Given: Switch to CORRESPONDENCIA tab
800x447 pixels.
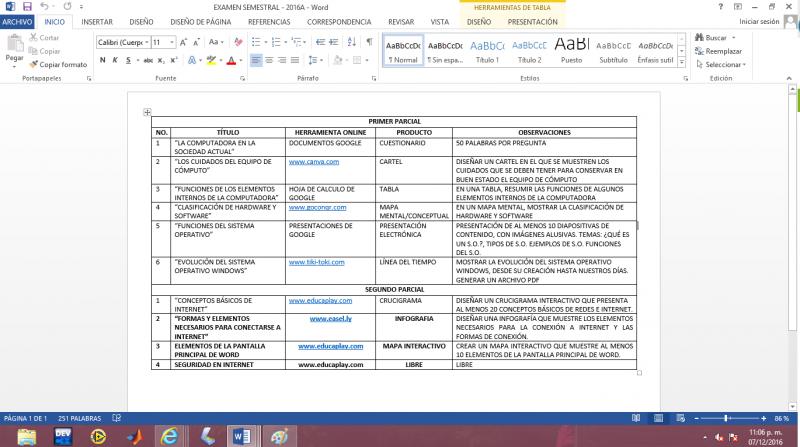Looking at the screenshot, I should pyautogui.click(x=339, y=22).
